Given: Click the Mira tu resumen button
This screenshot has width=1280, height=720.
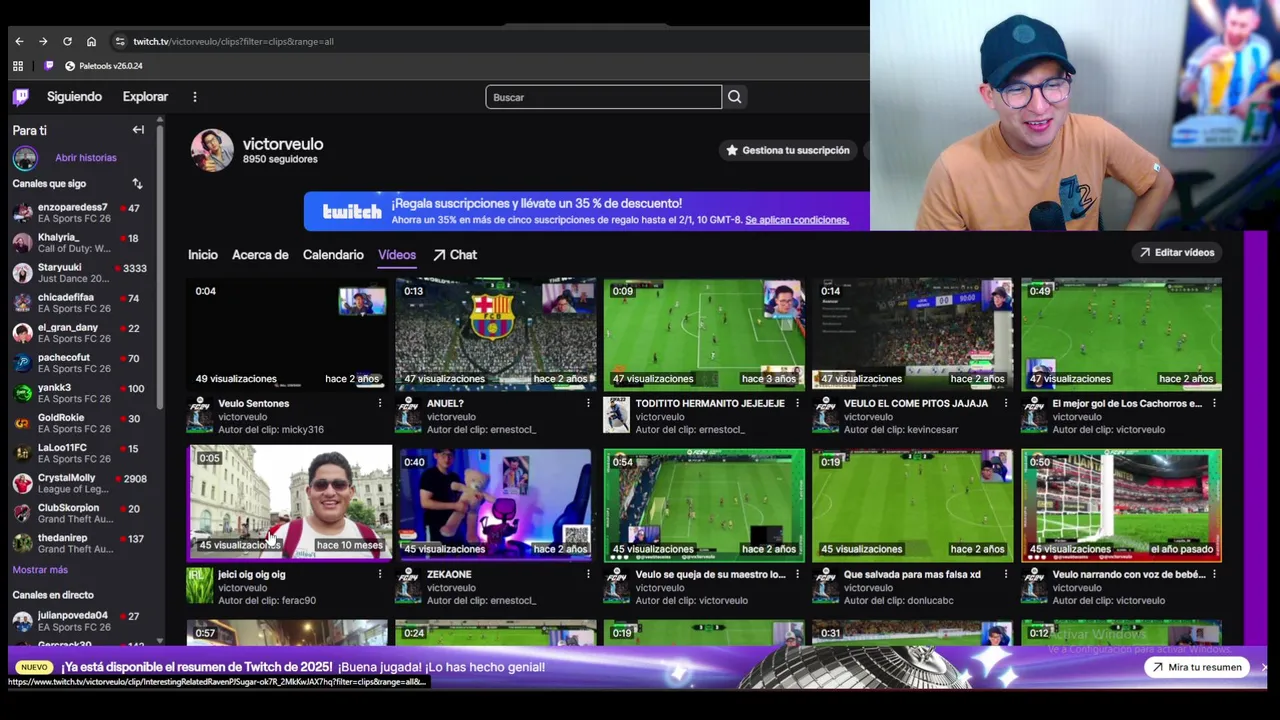Looking at the screenshot, I should click(x=1195, y=667).
